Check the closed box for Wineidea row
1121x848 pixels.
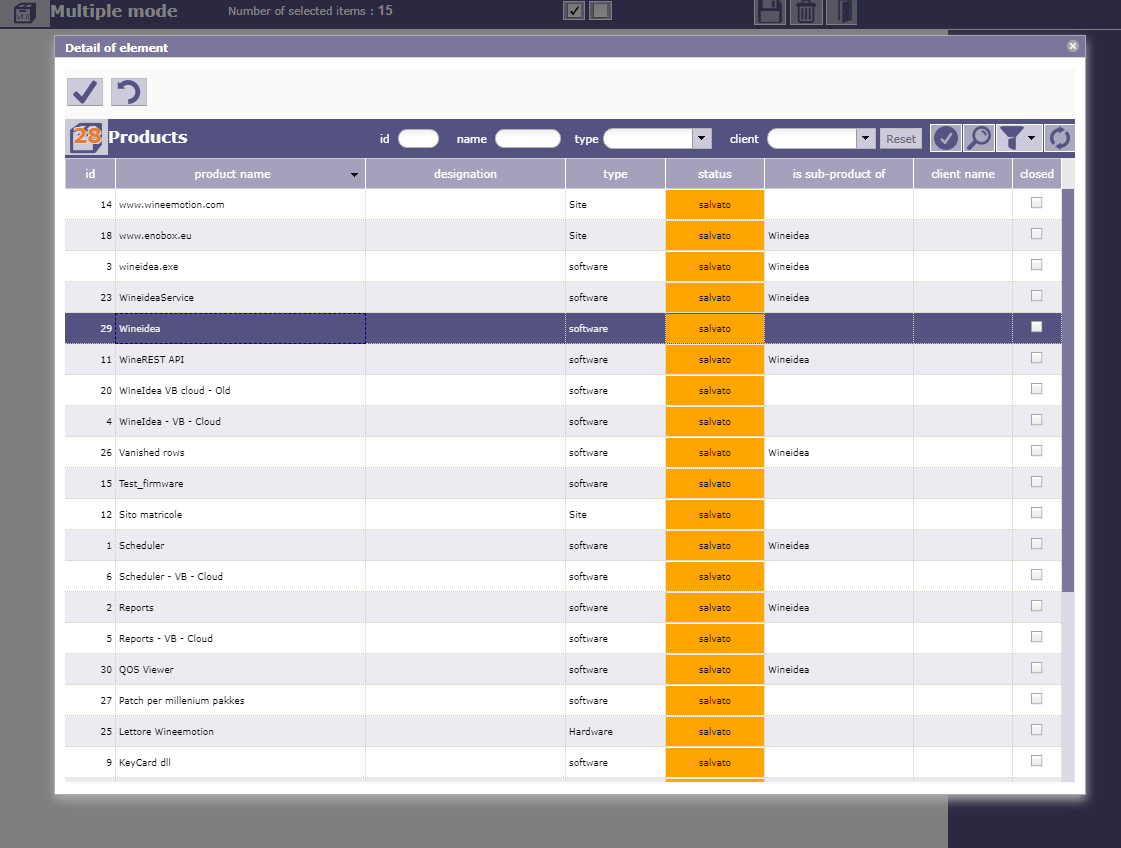1036,327
